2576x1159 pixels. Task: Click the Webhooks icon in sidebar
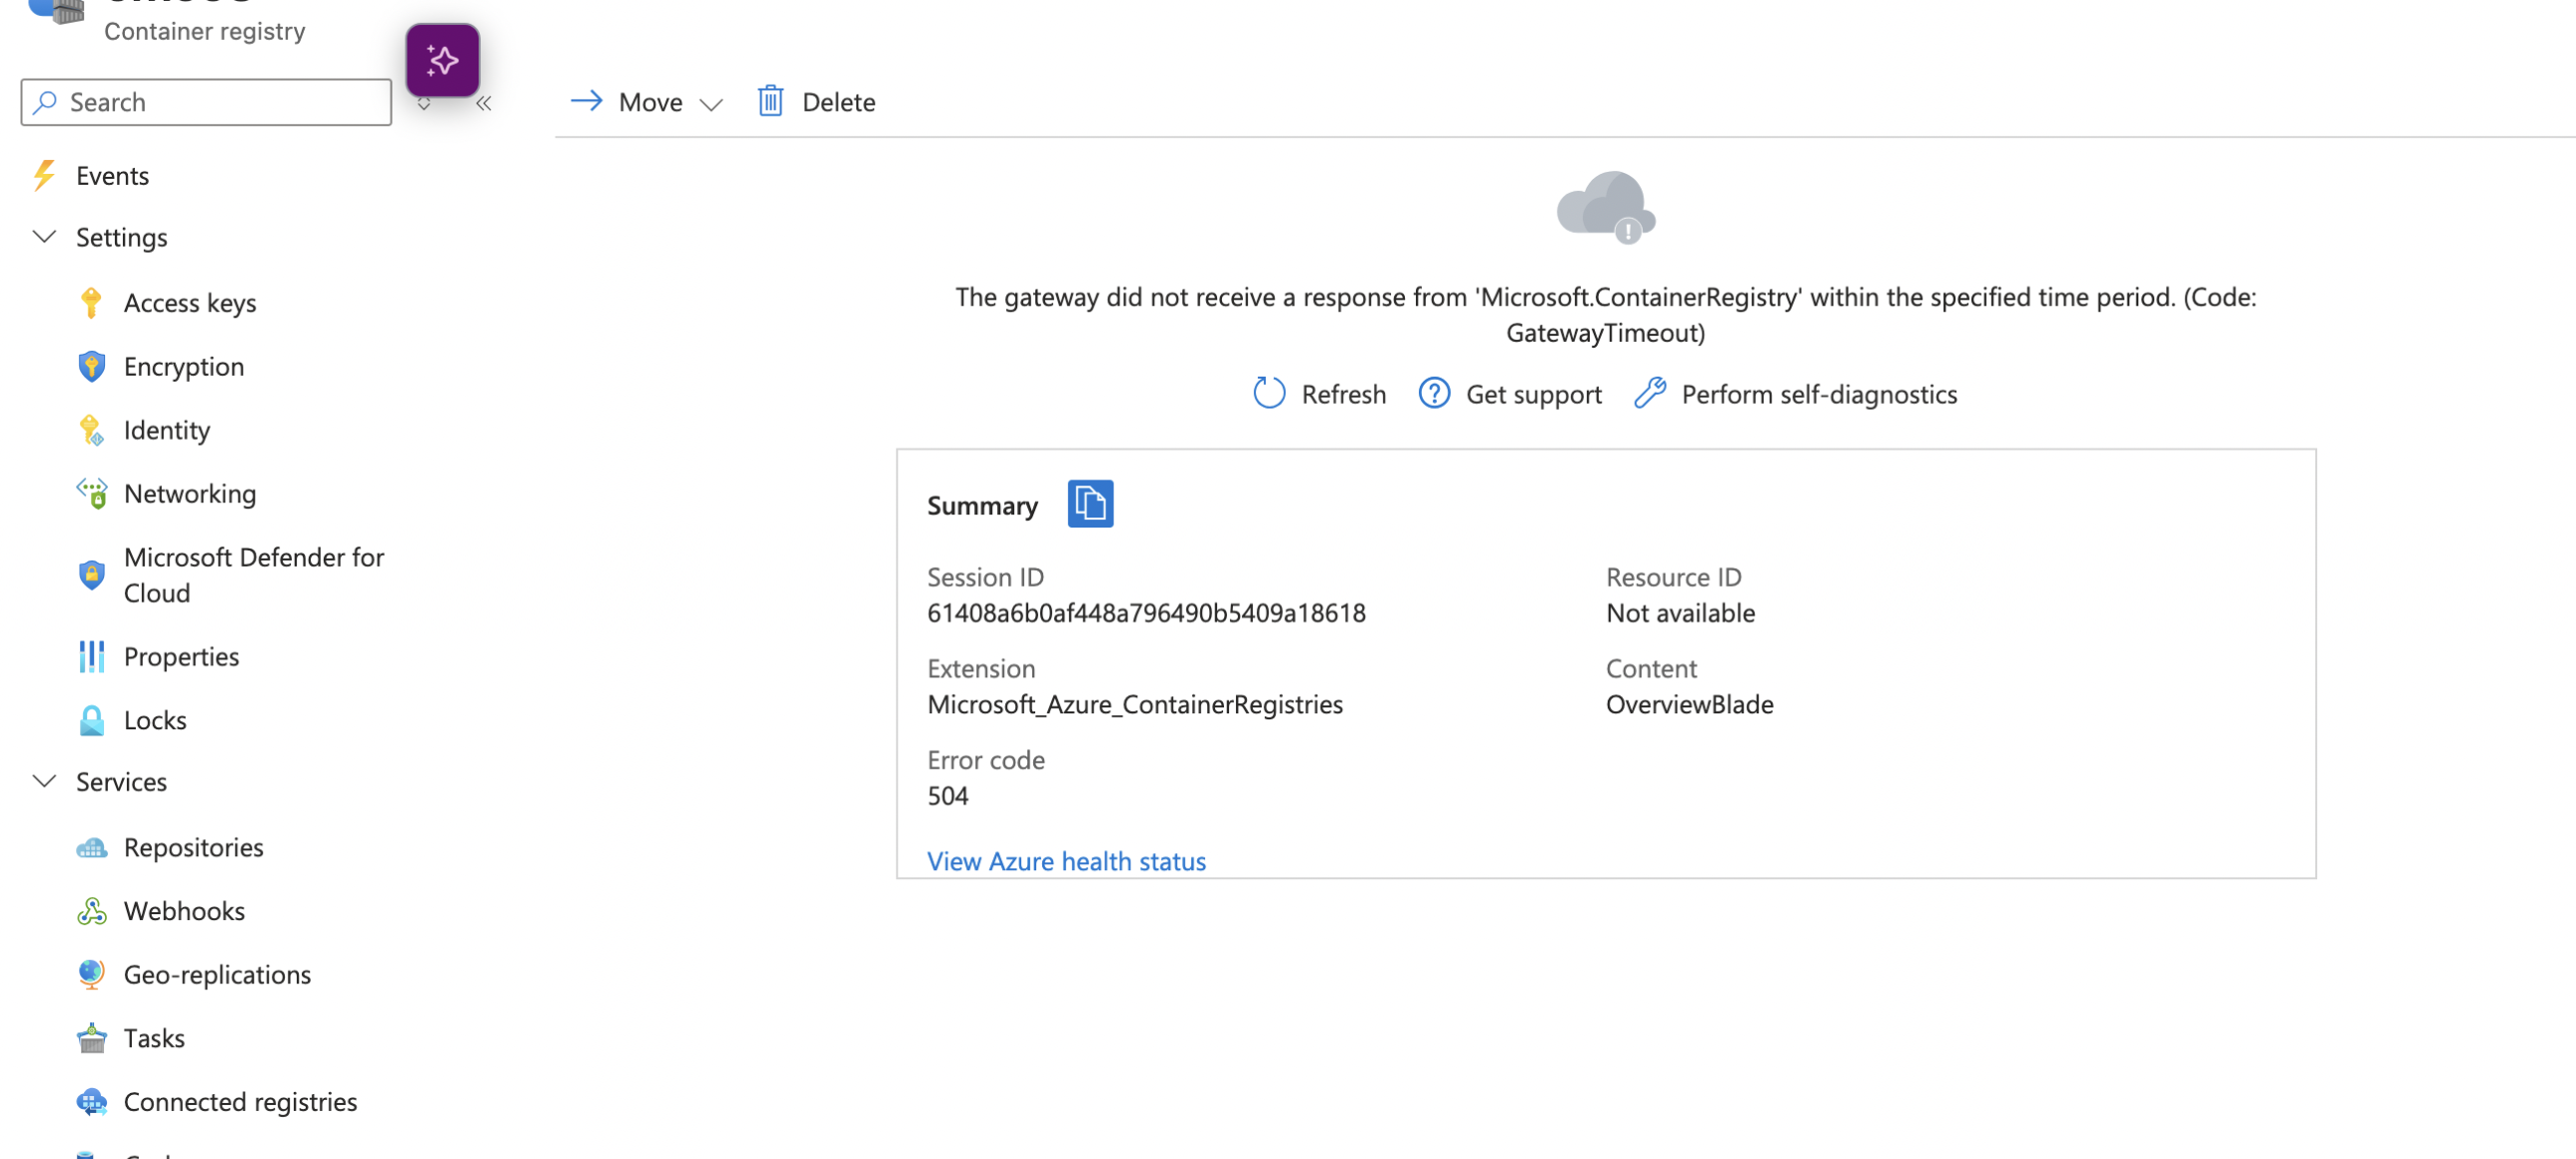(x=91, y=910)
